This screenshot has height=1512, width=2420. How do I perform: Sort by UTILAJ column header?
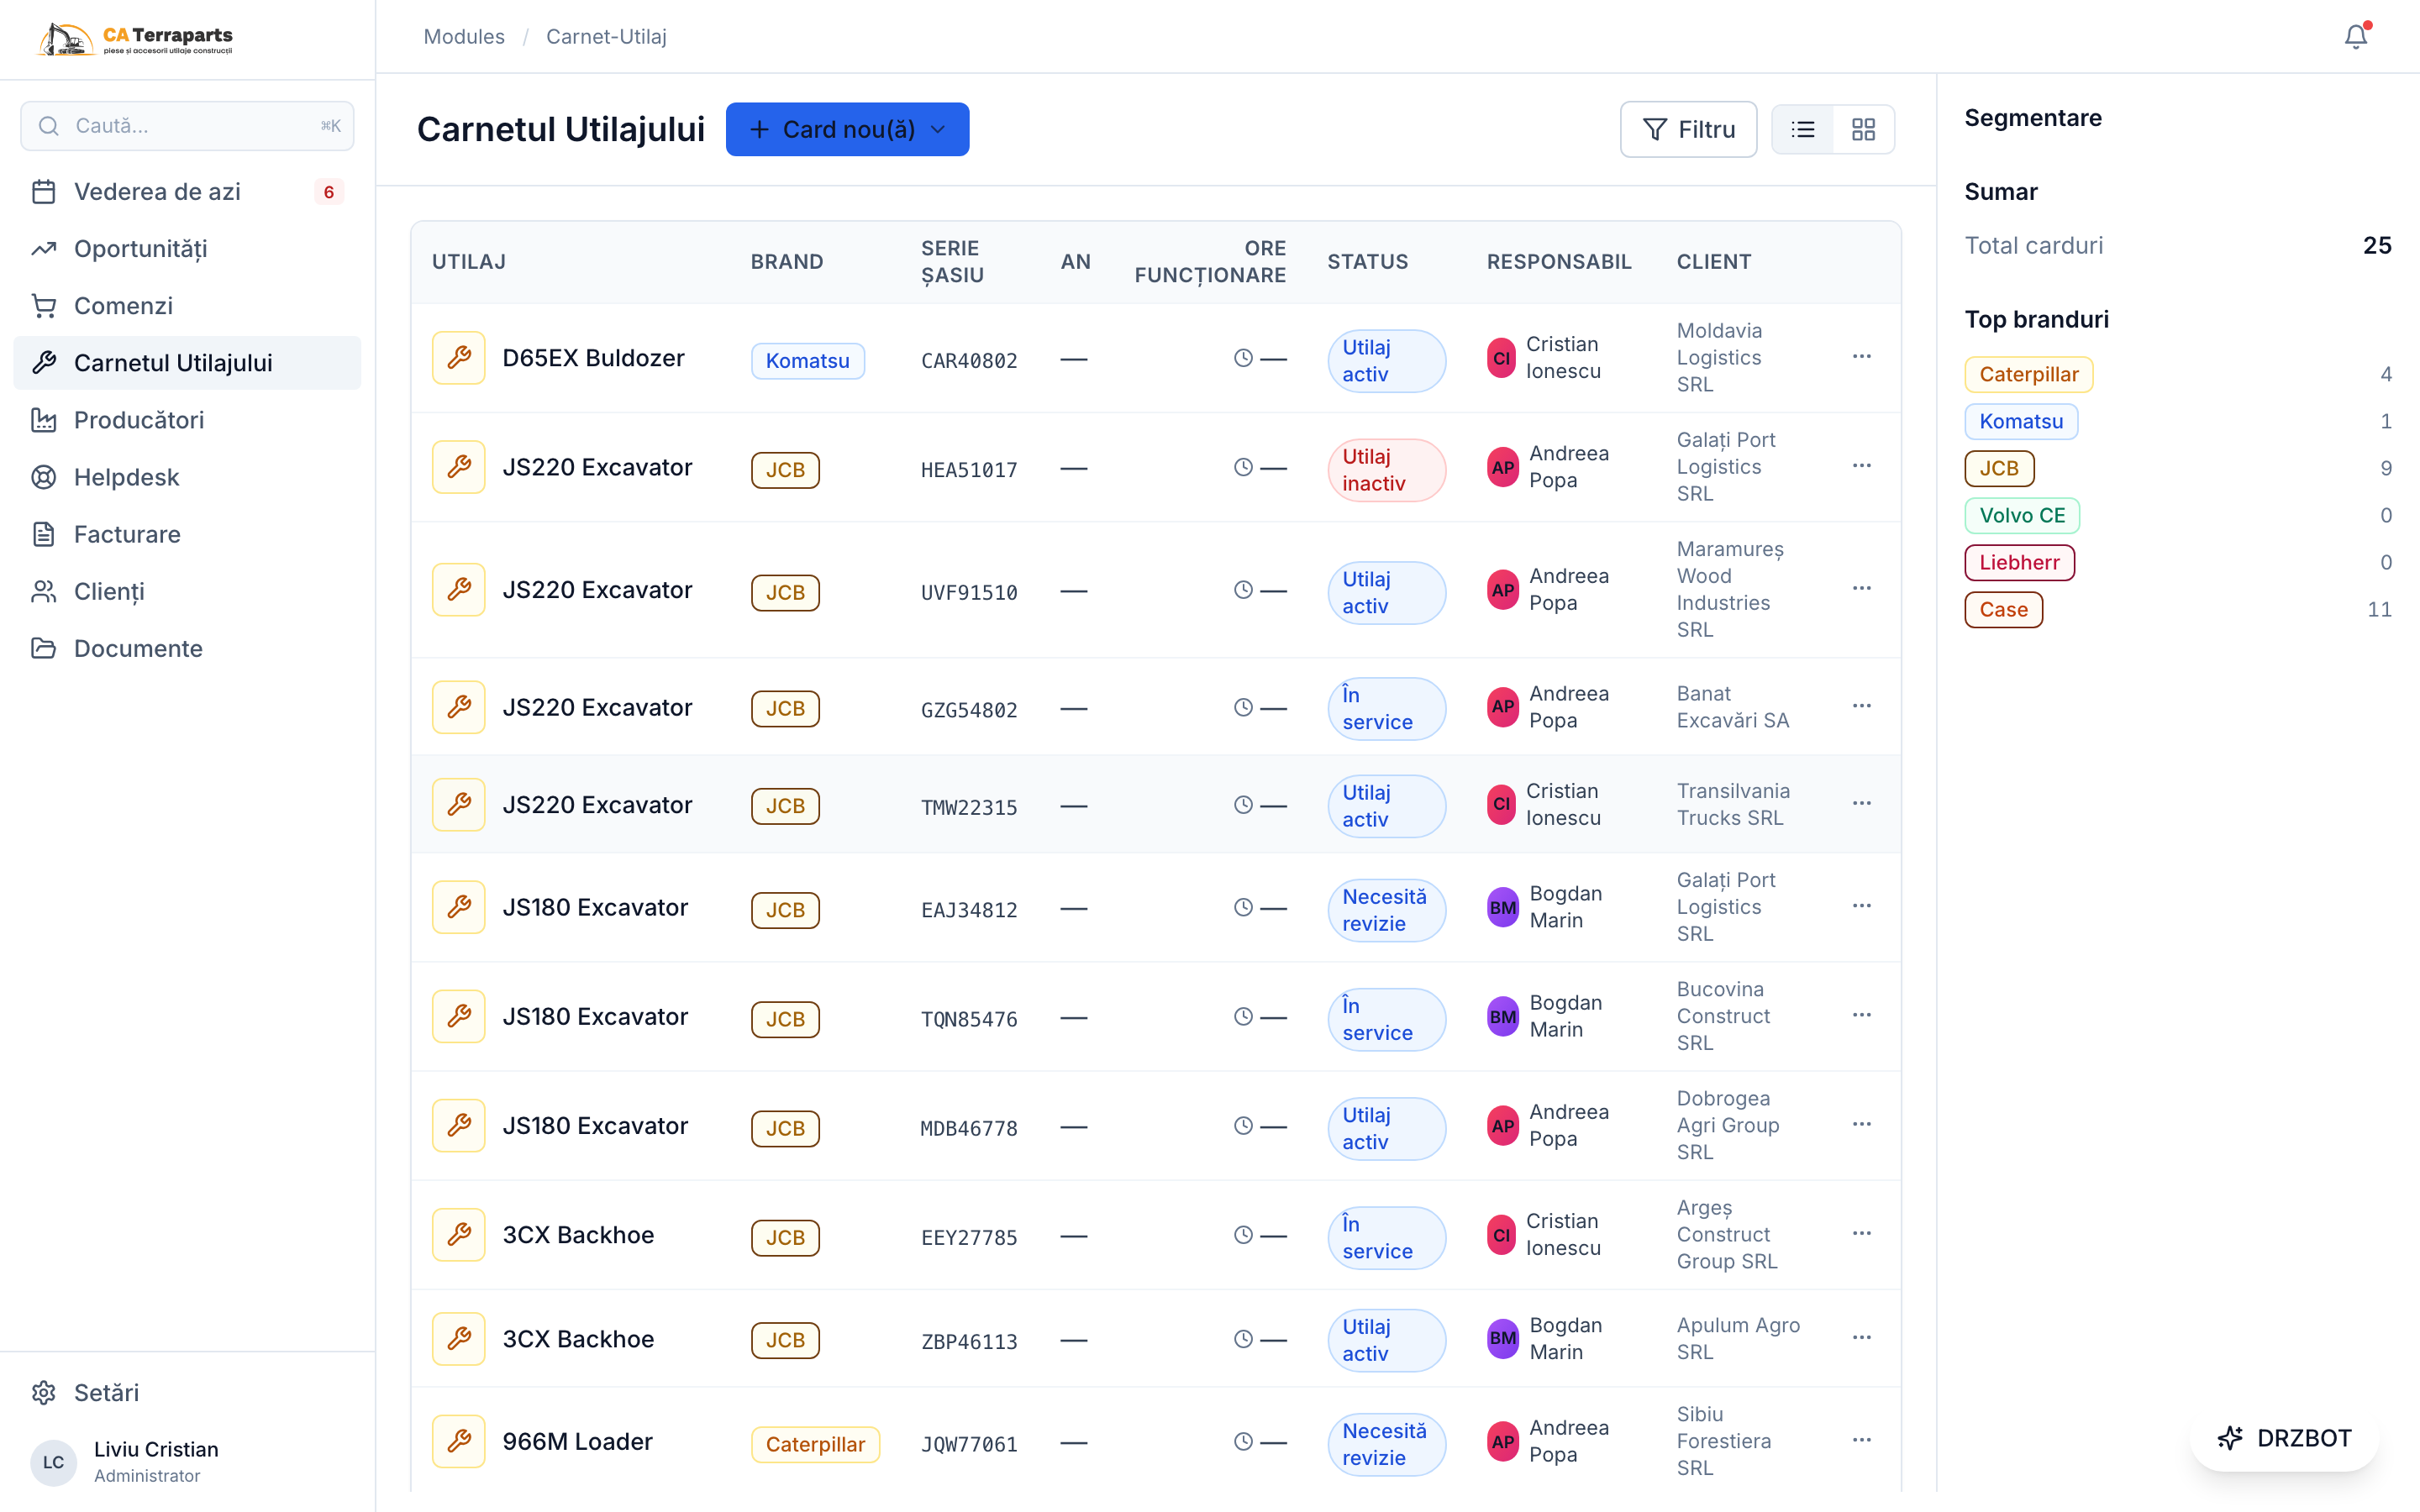(469, 262)
